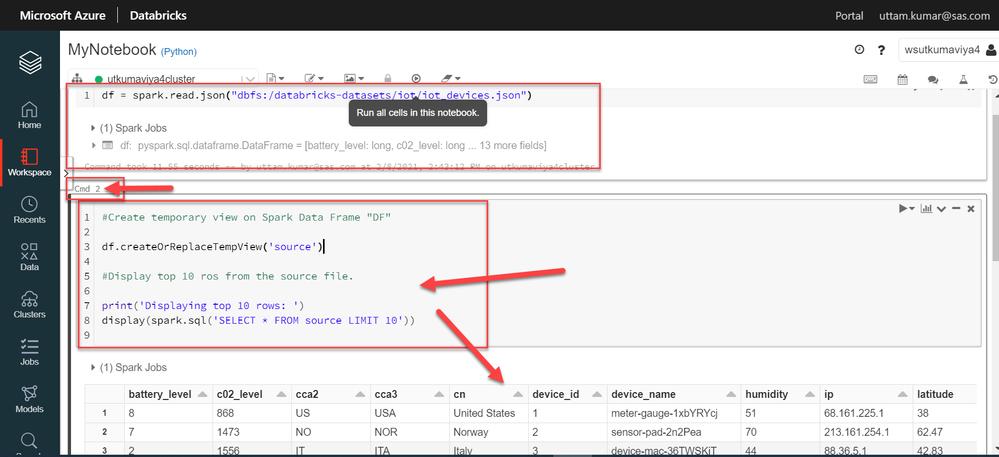Sort by battery_level column header

[167, 394]
